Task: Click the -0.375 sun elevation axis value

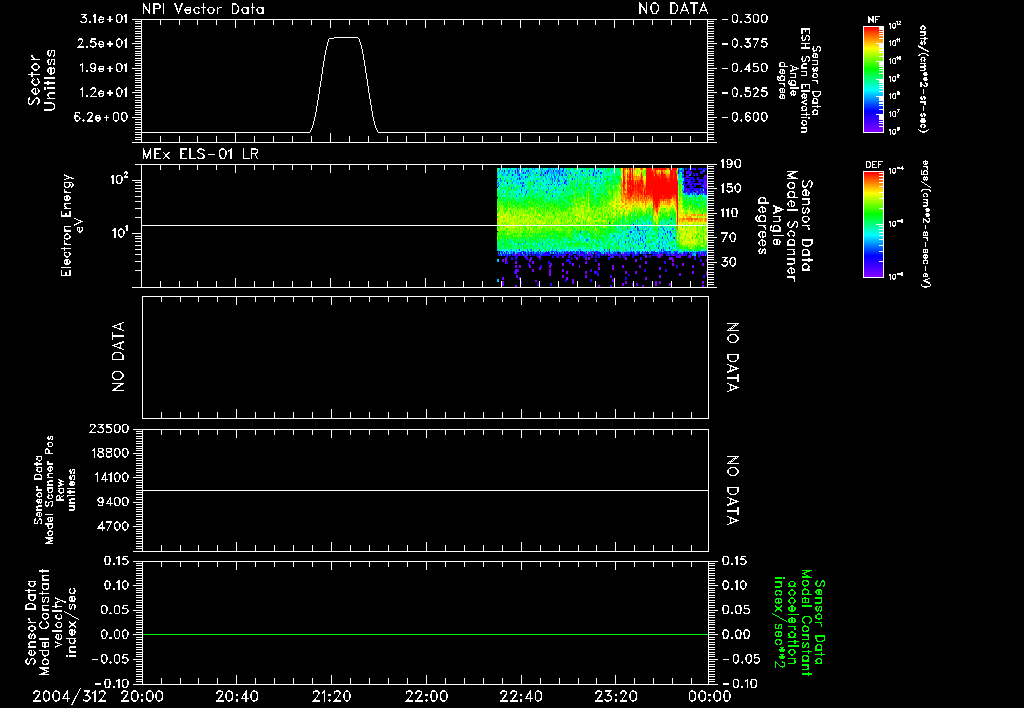Action: coord(745,43)
